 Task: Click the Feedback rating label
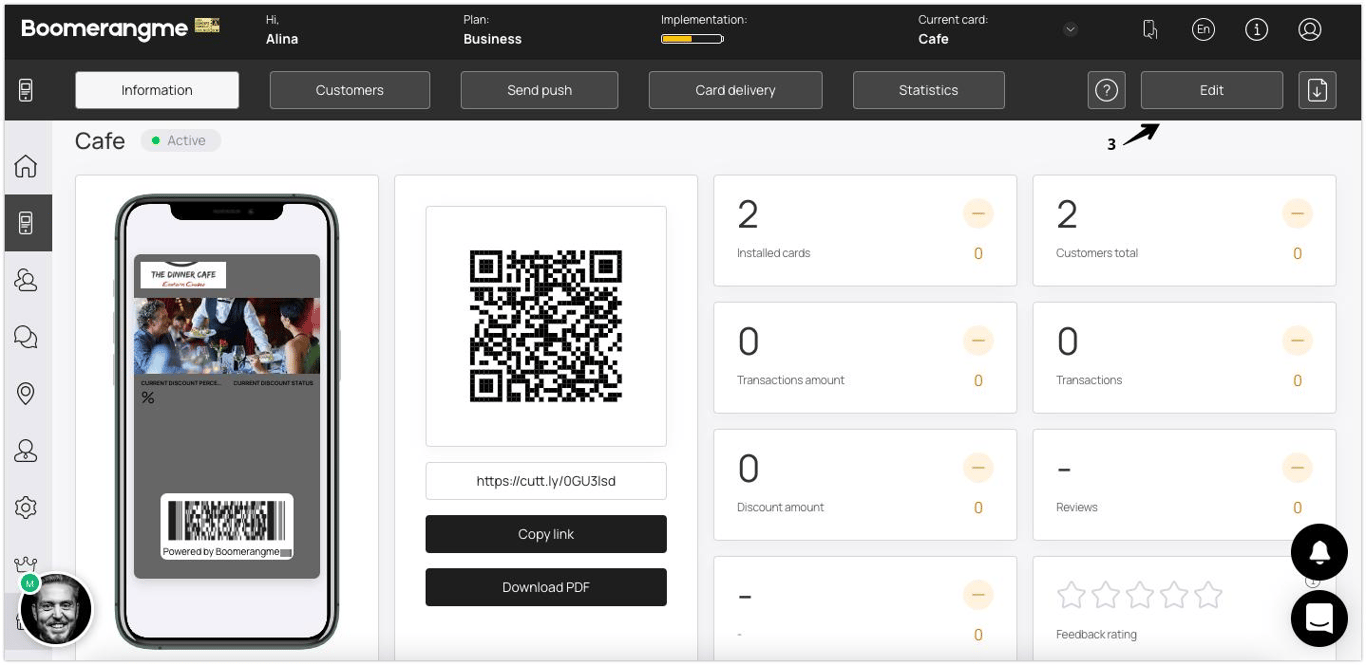point(1096,634)
